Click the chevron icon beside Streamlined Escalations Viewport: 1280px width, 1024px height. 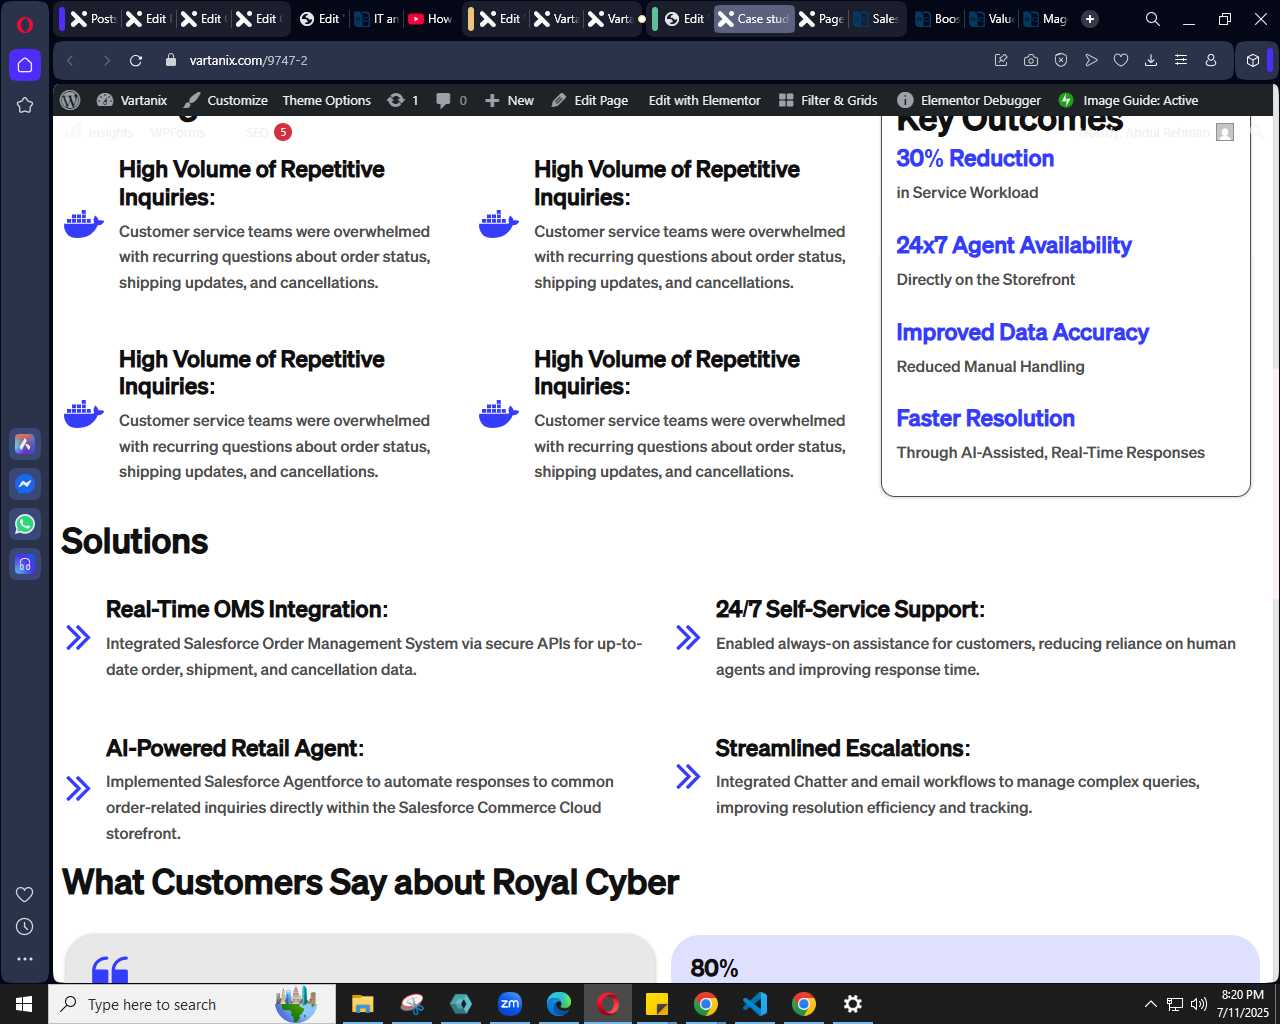click(x=688, y=776)
